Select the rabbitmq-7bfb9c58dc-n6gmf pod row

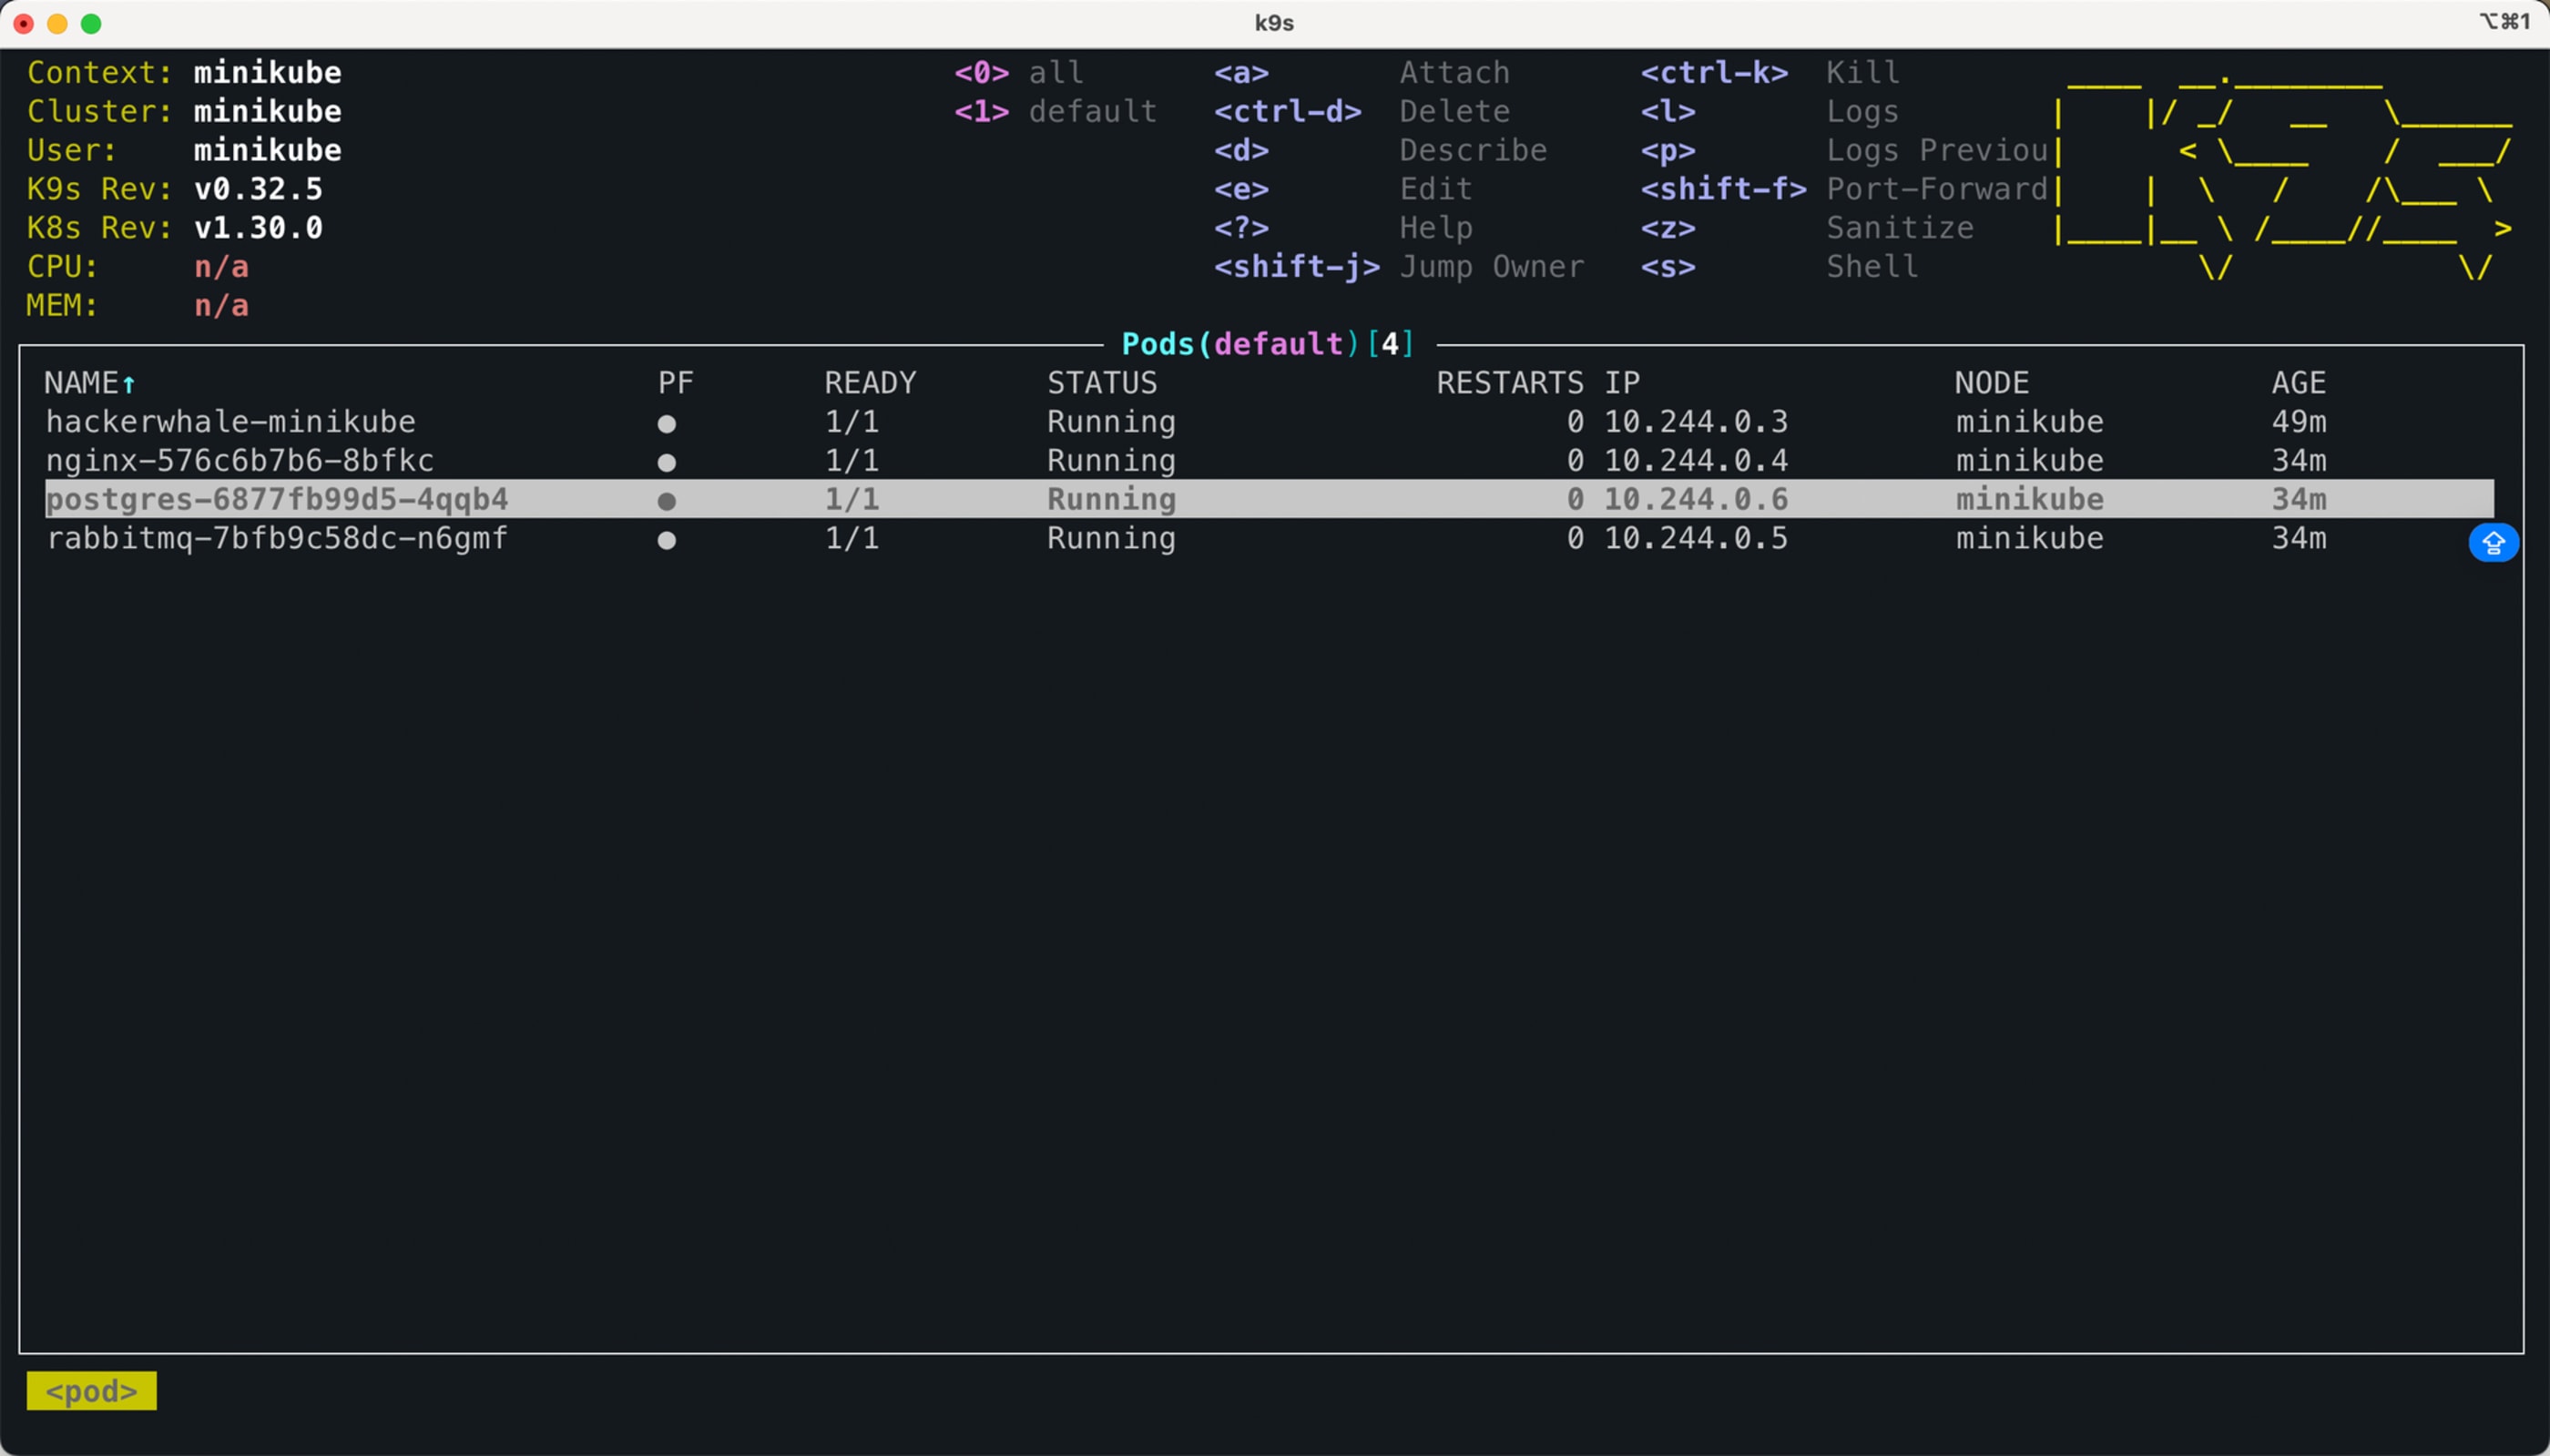point(277,539)
